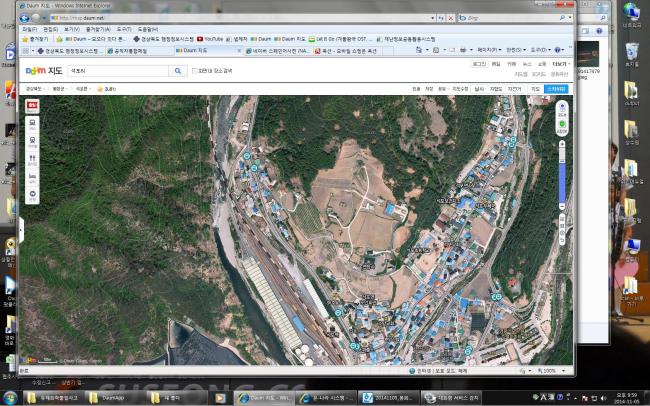This screenshot has height=406, width=650.
Task: Switch to the Naver dictionary browser tab
Action: [x=277, y=51]
